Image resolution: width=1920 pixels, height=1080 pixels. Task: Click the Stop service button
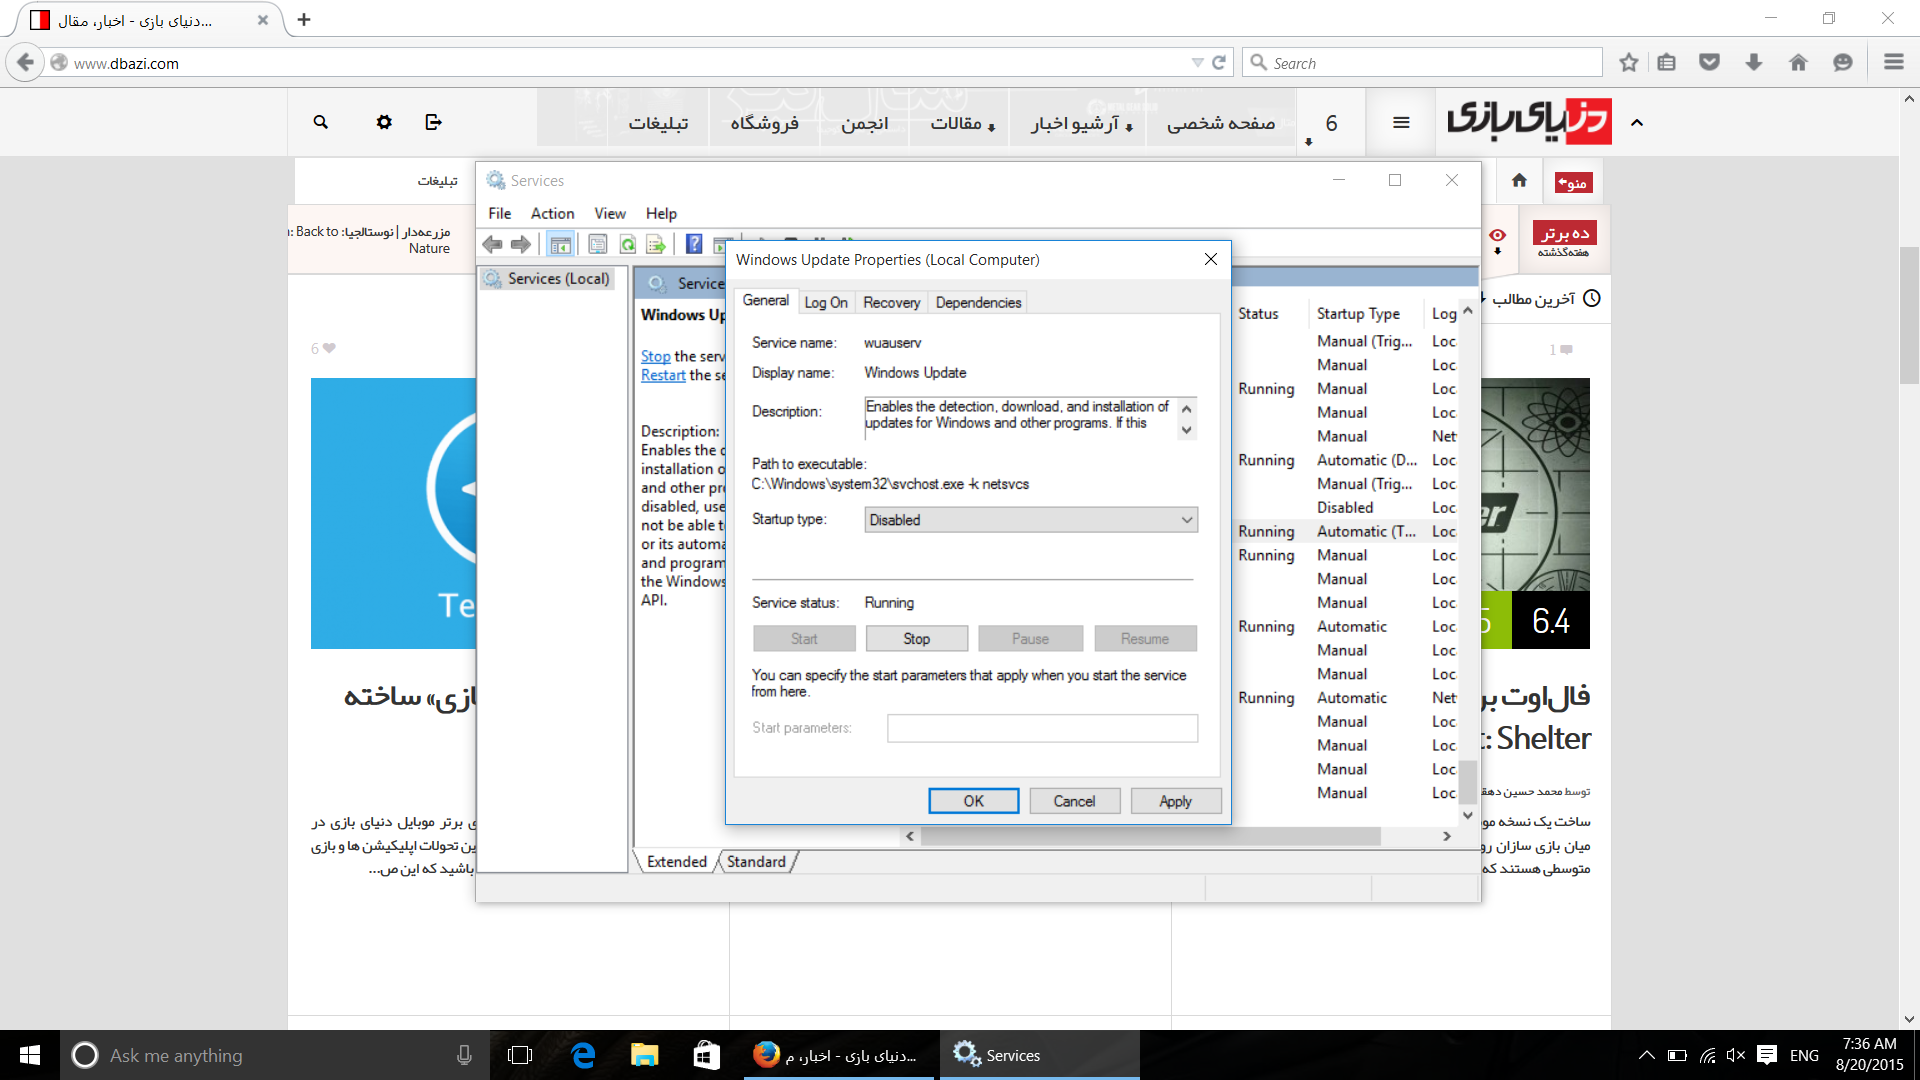point(916,639)
